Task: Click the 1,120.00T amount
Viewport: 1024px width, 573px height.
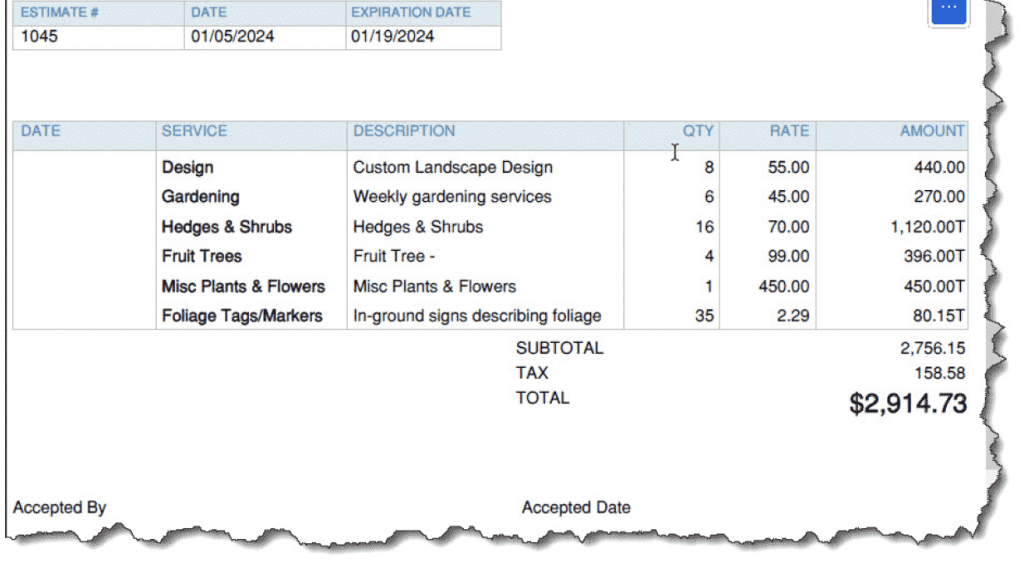Action: click(x=927, y=227)
